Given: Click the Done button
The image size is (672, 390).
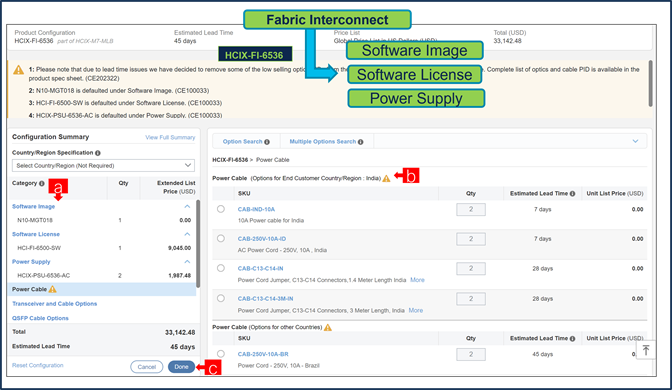Looking at the screenshot, I should click(181, 367).
